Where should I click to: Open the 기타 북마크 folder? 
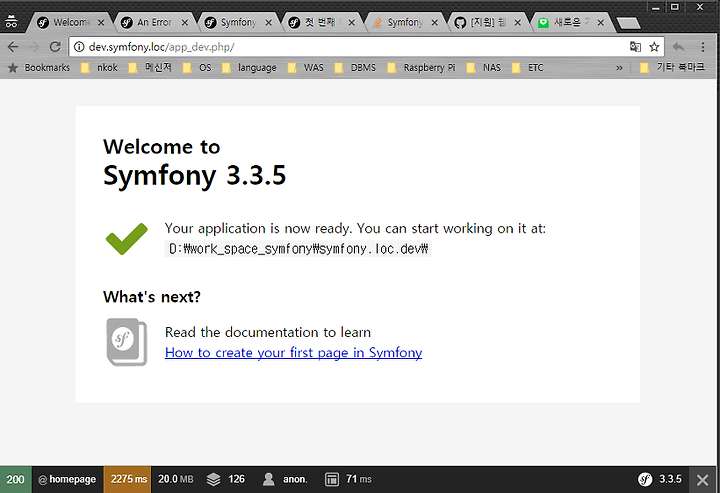click(672, 67)
